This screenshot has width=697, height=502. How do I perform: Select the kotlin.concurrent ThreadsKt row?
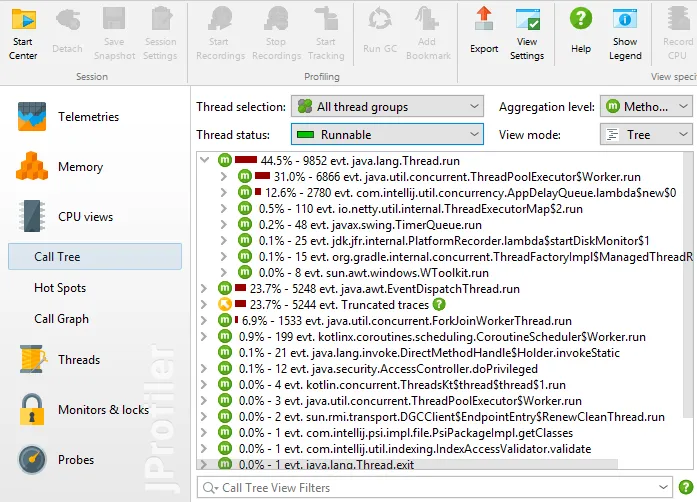(x=392, y=385)
